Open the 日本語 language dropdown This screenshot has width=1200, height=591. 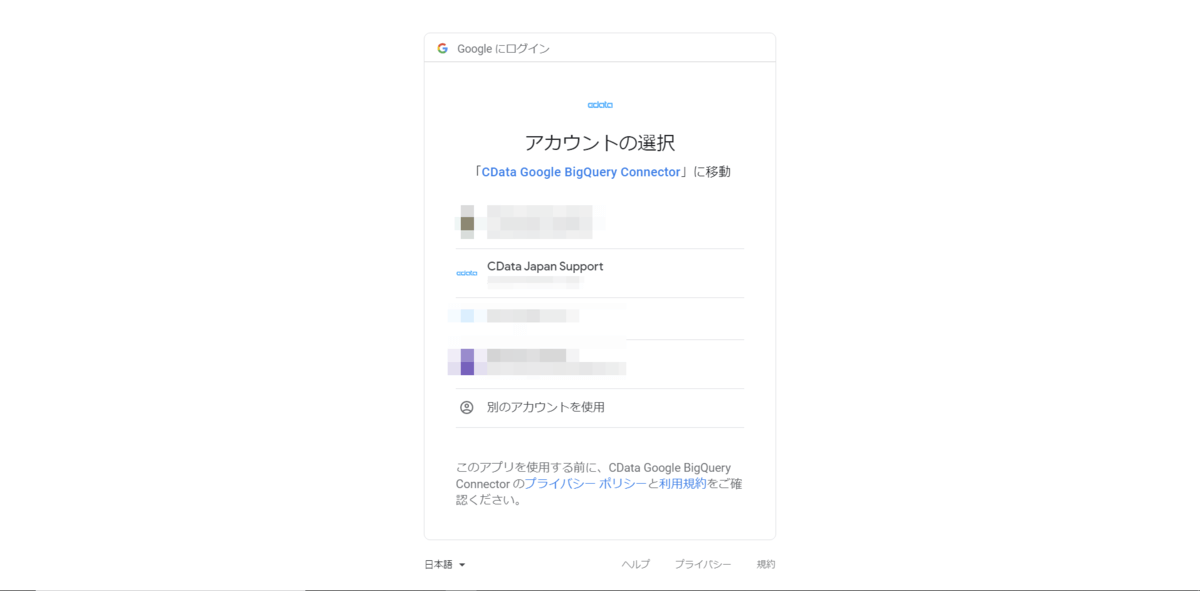click(x=445, y=564)
